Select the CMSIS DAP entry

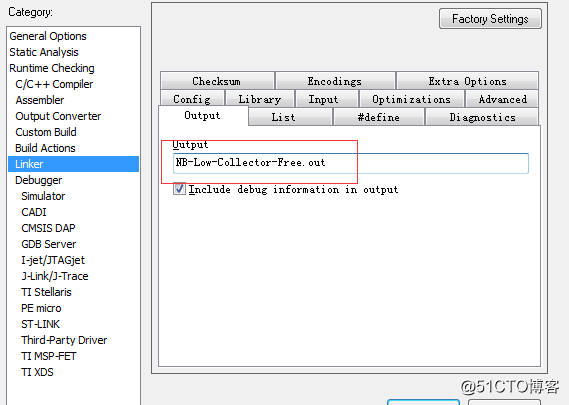(x=48, y=228)
